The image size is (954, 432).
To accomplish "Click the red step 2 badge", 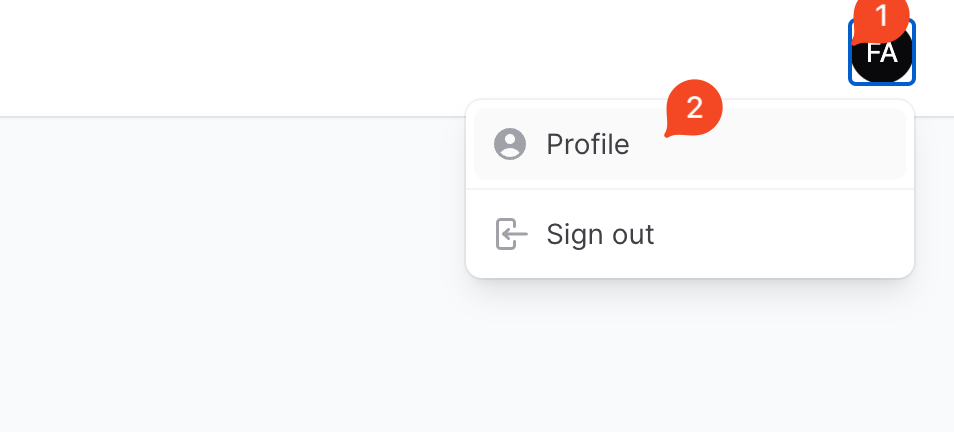I will click(694, 108).
